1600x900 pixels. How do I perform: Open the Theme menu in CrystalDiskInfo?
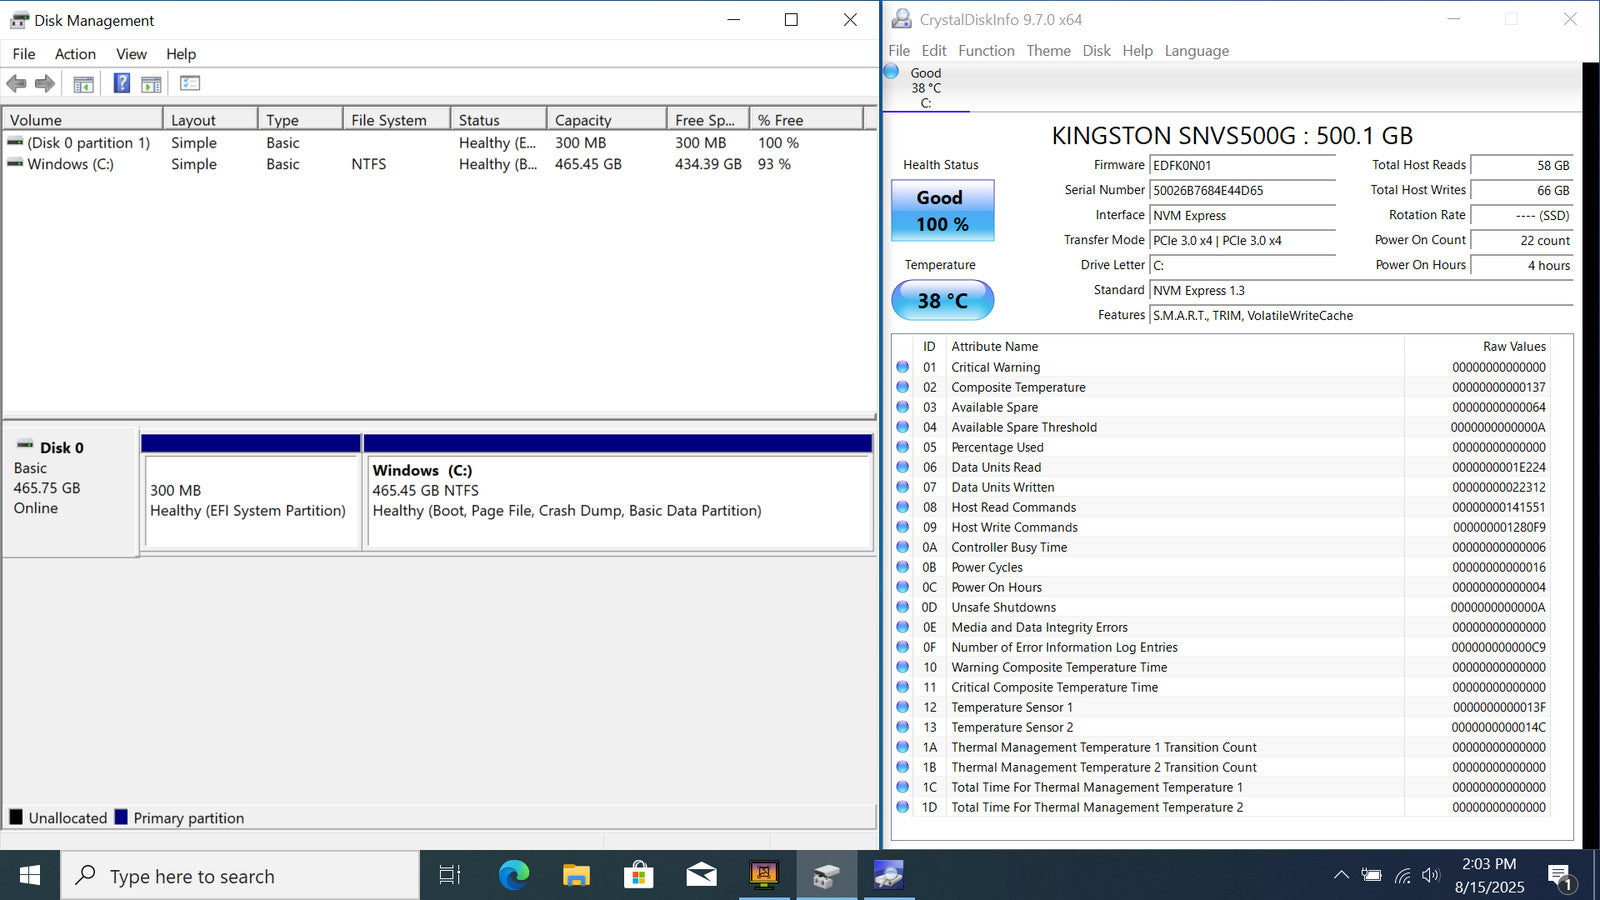click(x=1048, y=51)
